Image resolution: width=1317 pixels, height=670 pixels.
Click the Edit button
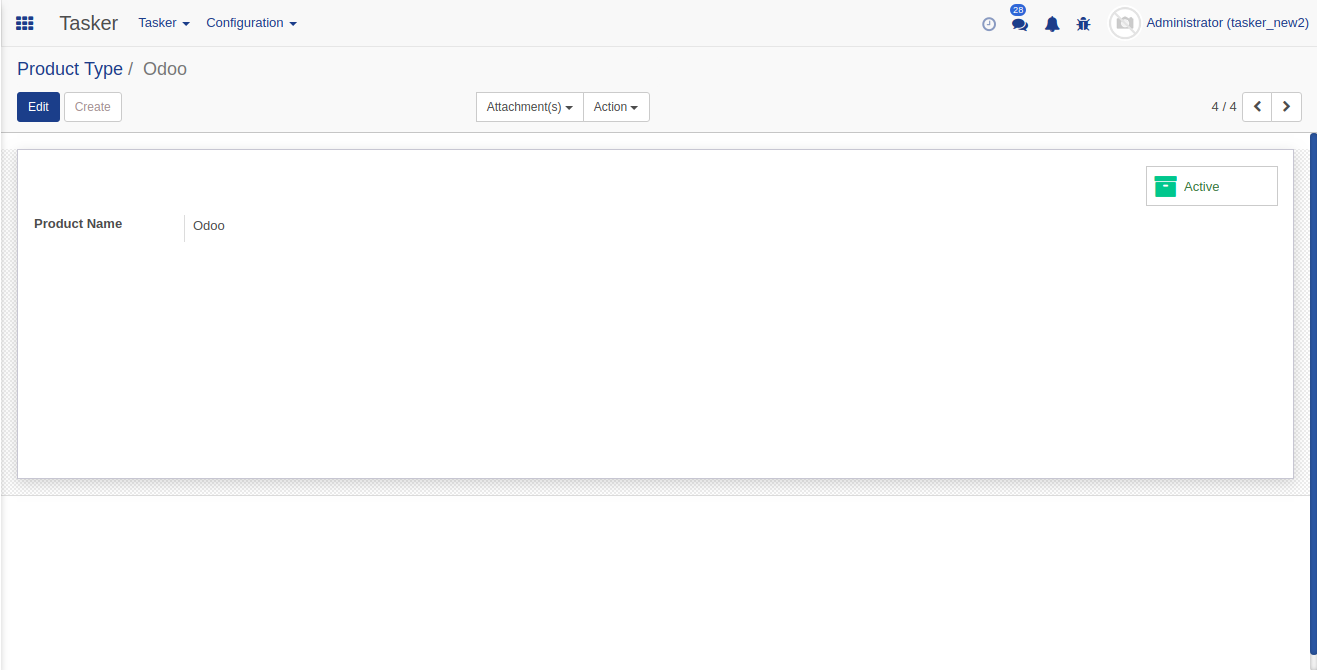38,107
